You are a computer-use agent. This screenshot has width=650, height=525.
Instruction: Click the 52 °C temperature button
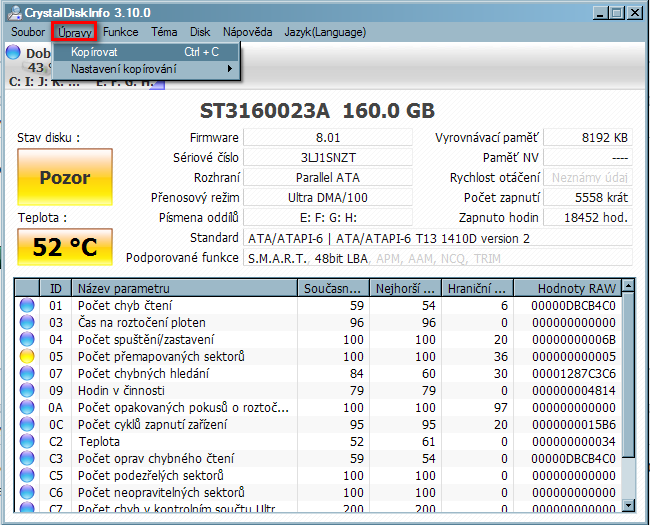[x=65, y=247]
